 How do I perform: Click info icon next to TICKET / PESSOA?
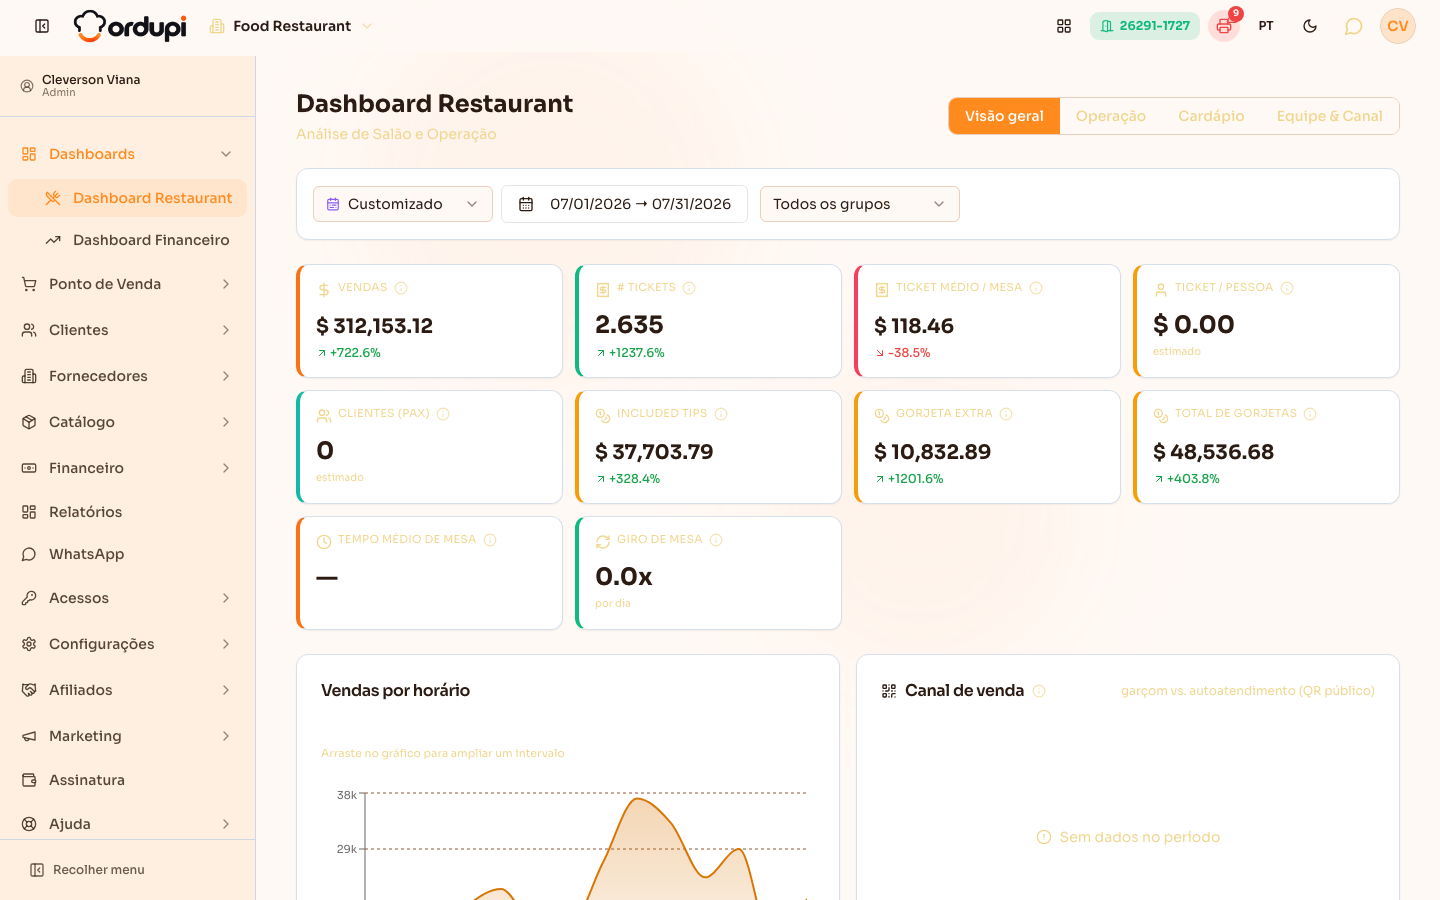[1287, 288]
